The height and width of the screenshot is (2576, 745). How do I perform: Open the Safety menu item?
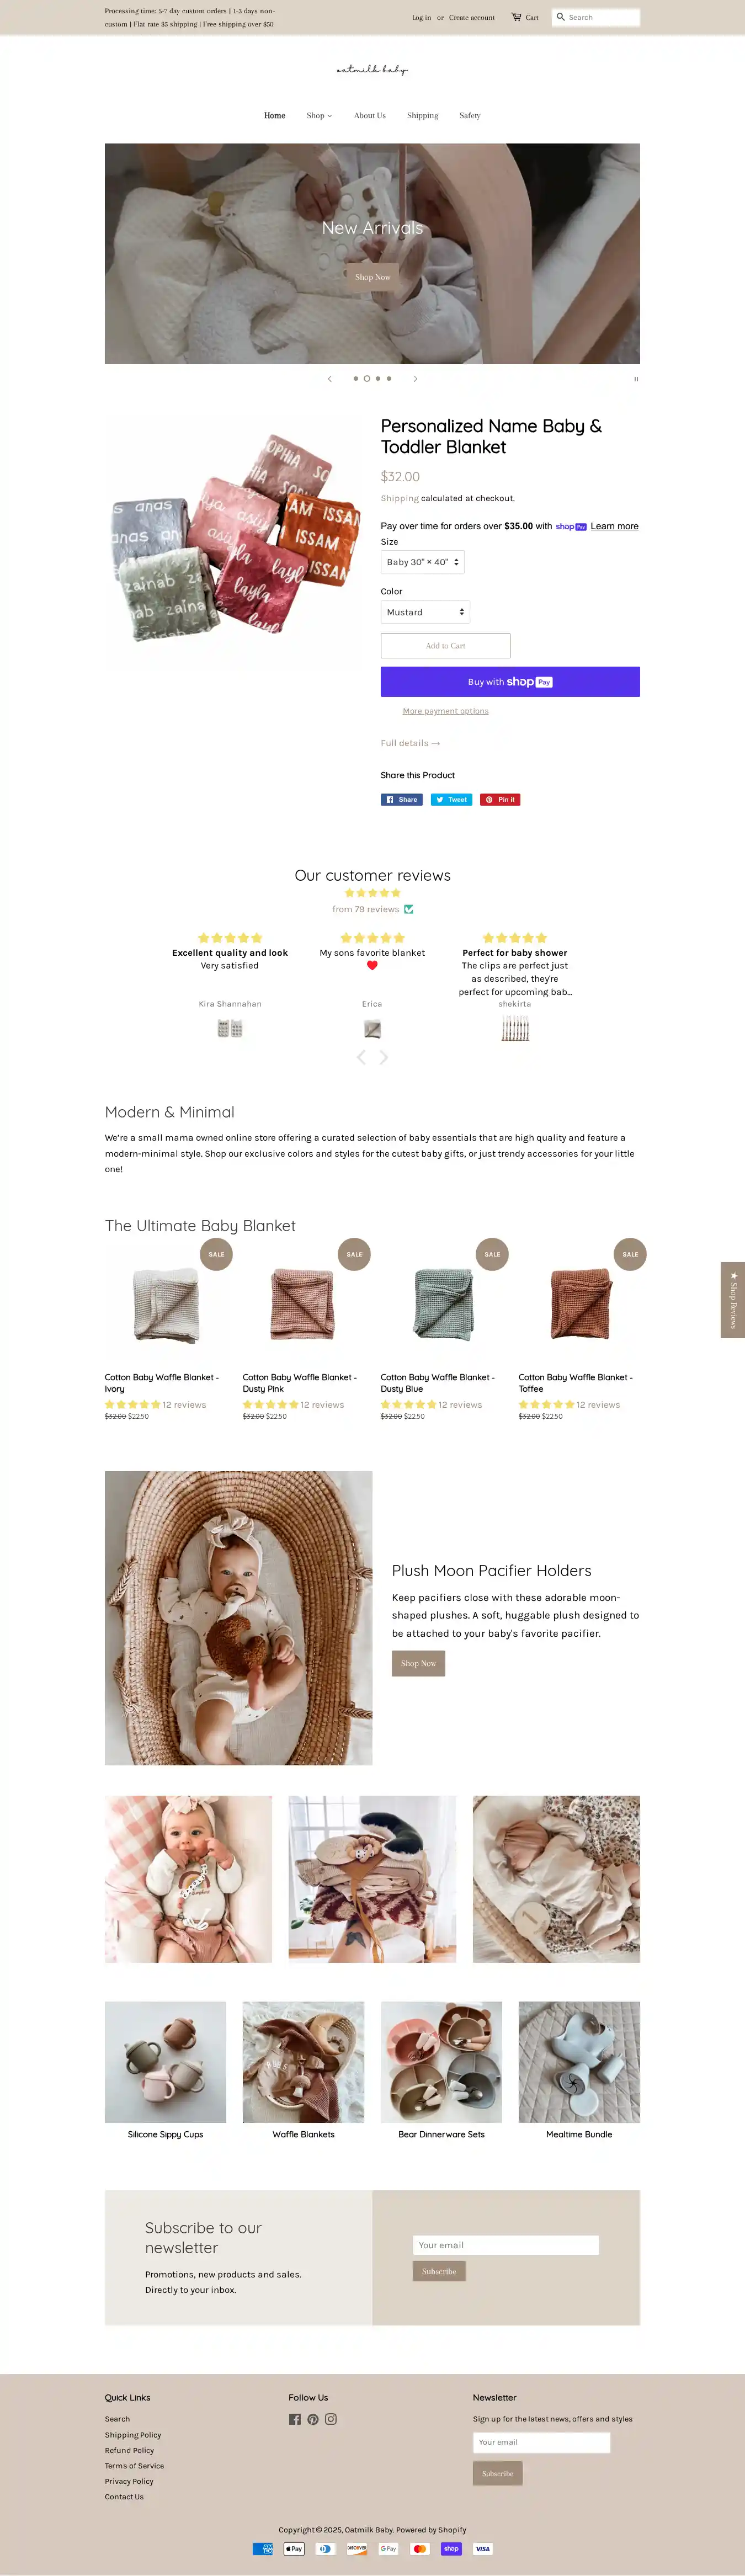tap(470, 116)
